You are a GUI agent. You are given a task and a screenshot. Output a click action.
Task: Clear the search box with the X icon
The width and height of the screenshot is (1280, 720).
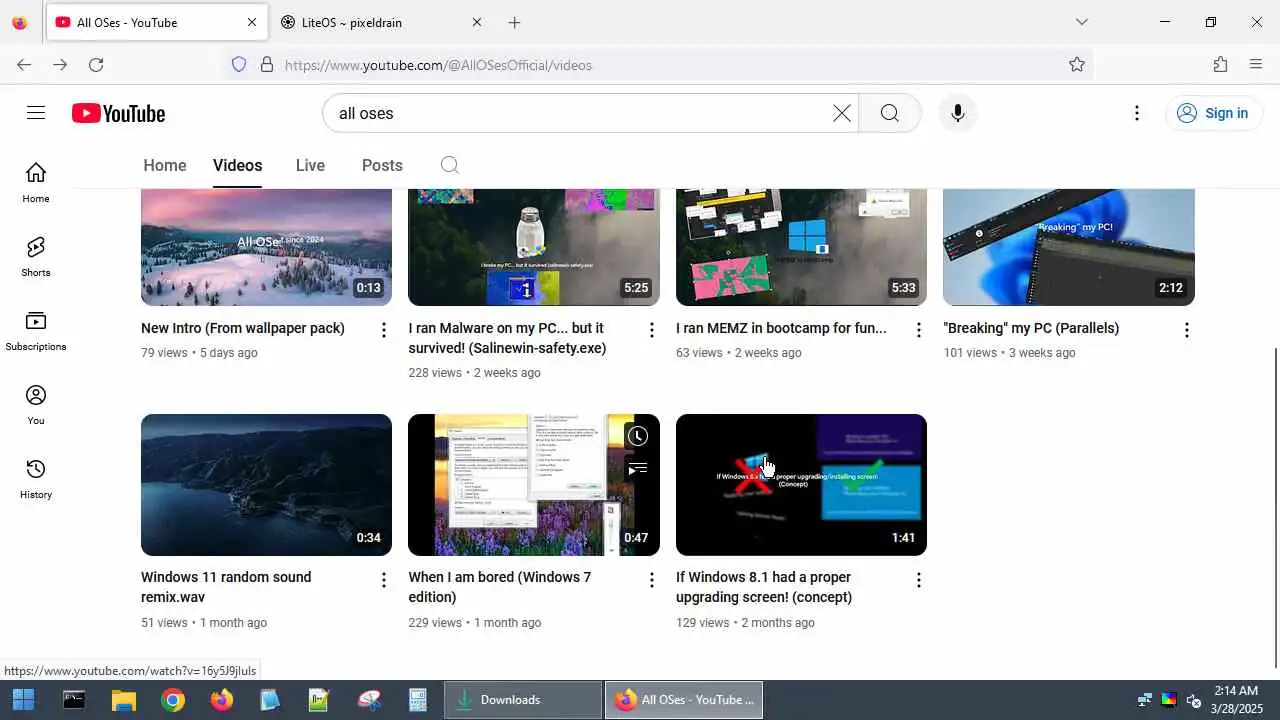pyautogui.click(x=842, y=113)
